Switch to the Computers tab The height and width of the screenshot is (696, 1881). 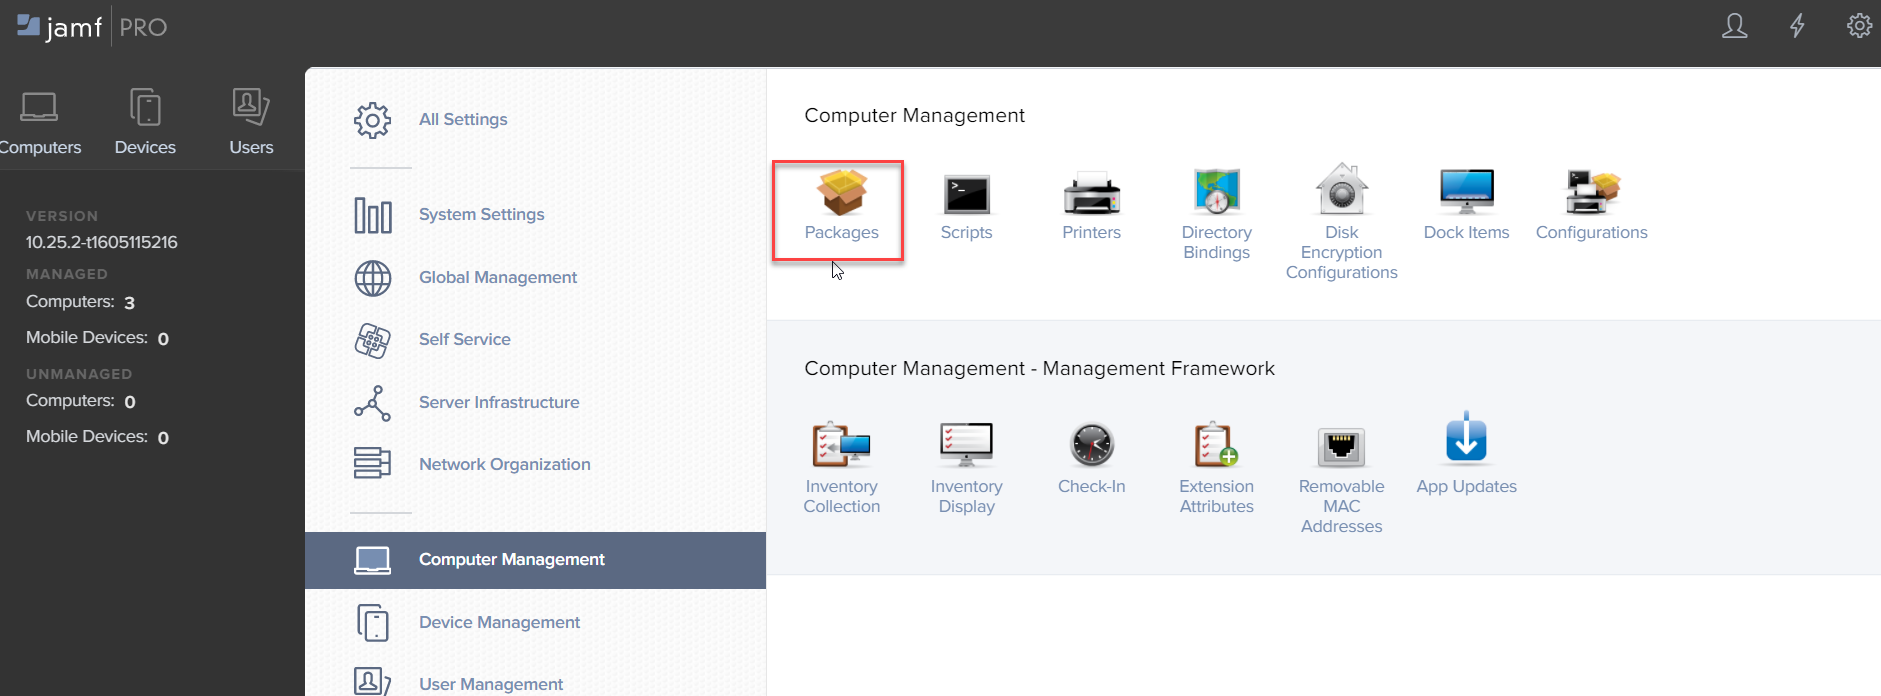40,122
